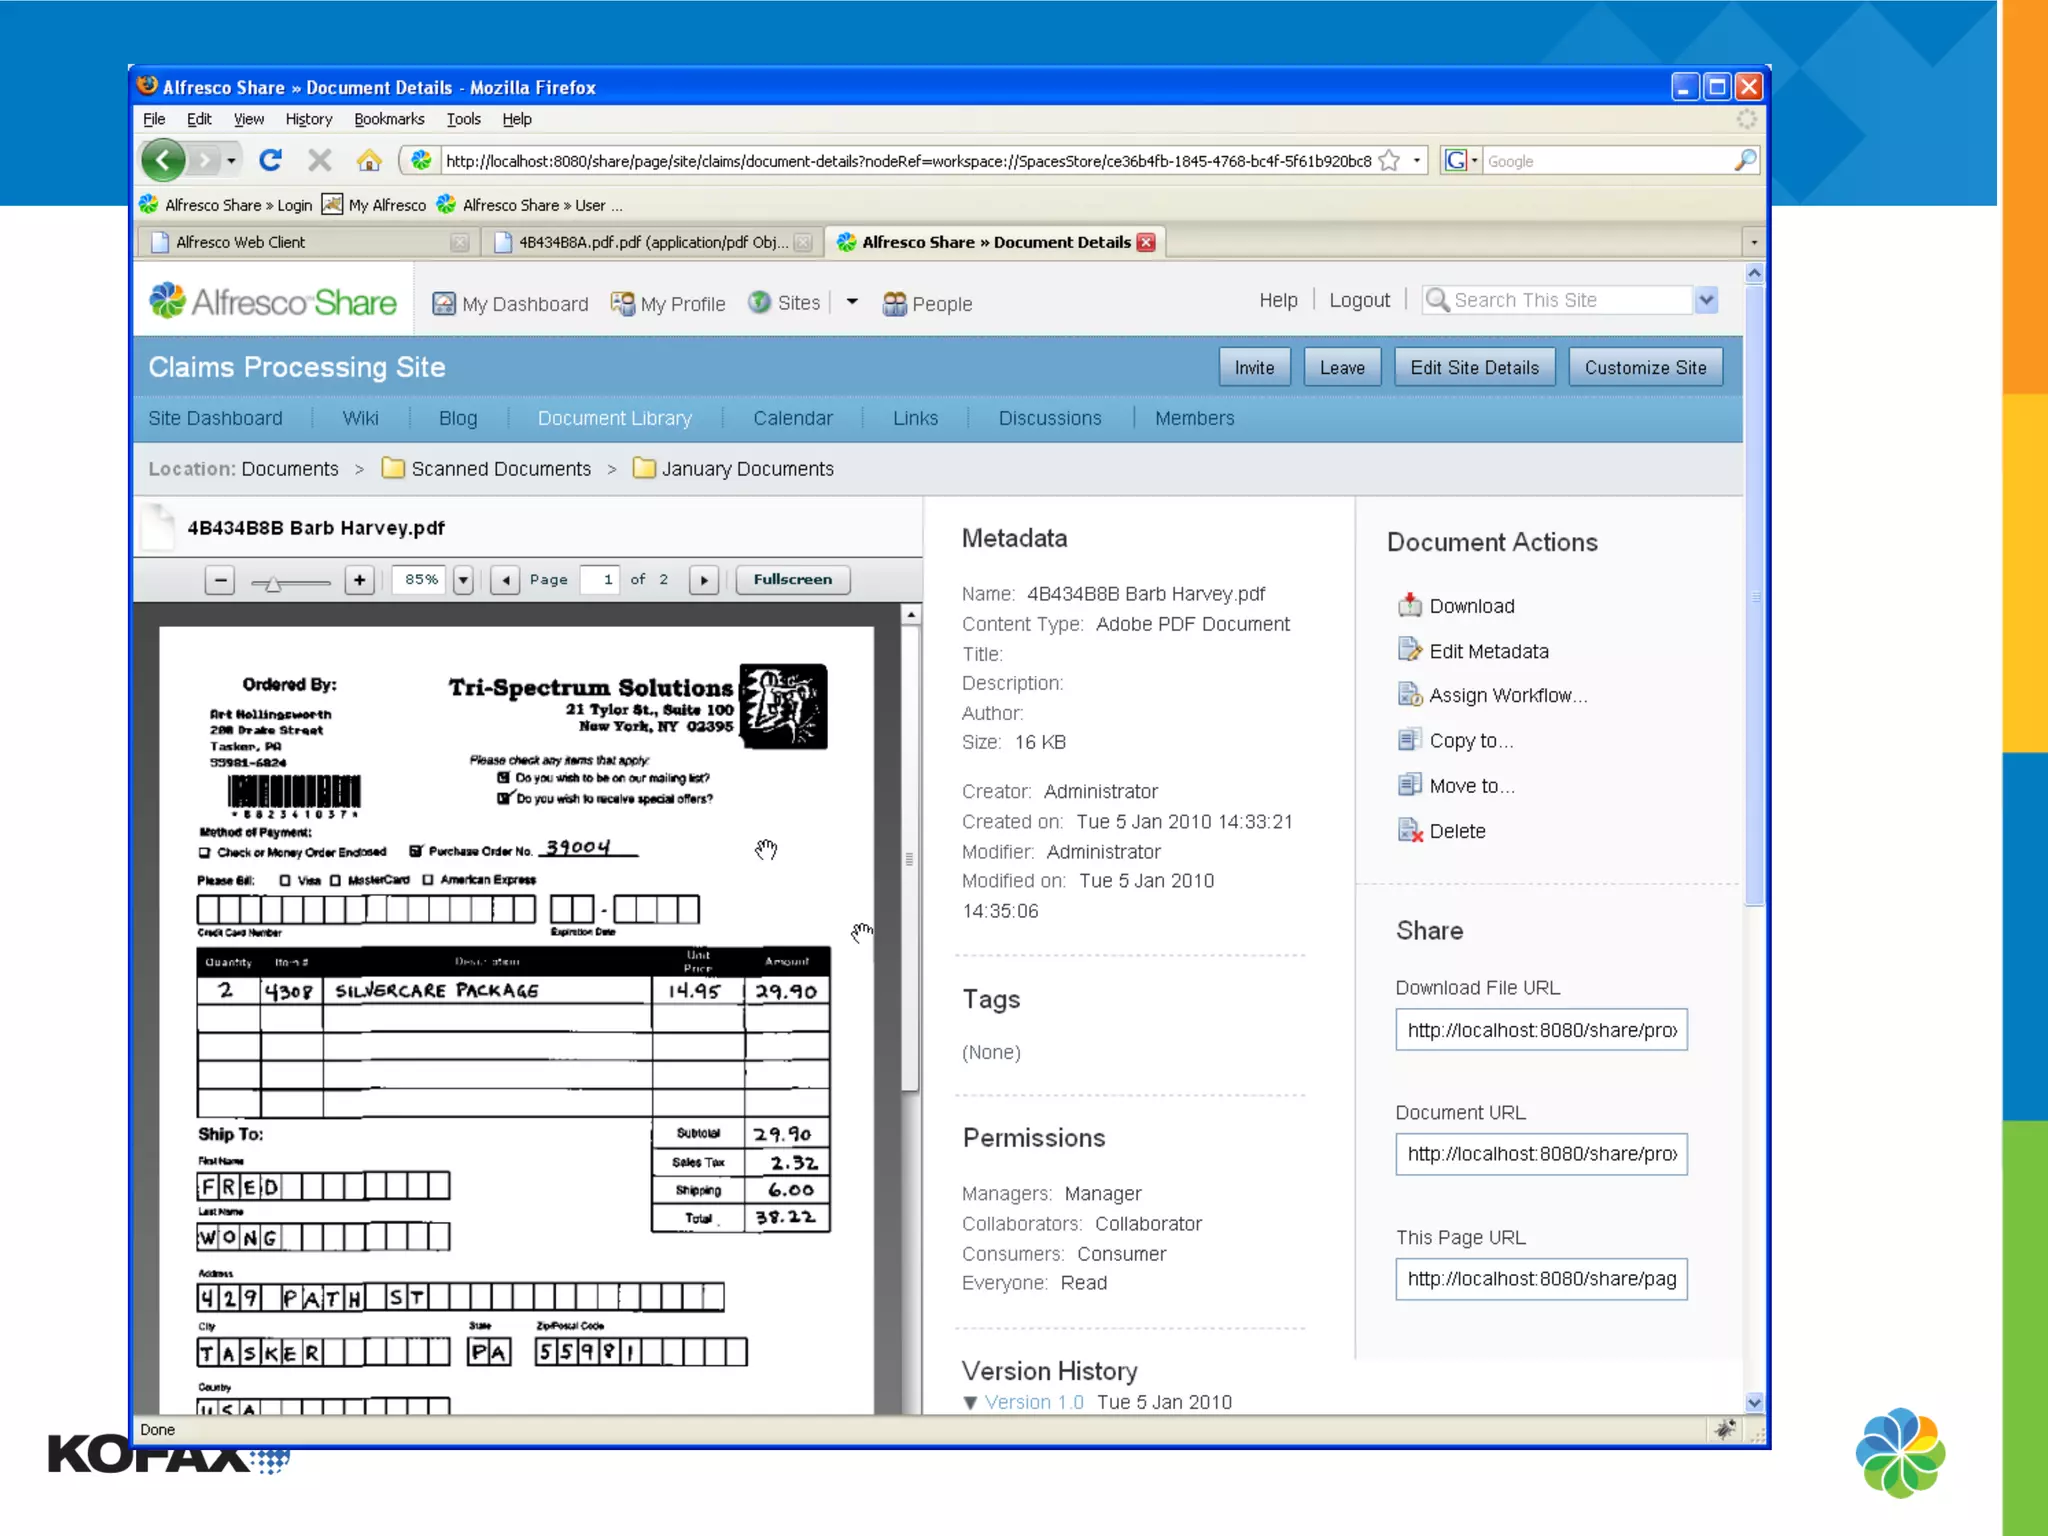Collapse the Version 1.0 history triangle
2048x1536 pixels.
point(970,1402)
